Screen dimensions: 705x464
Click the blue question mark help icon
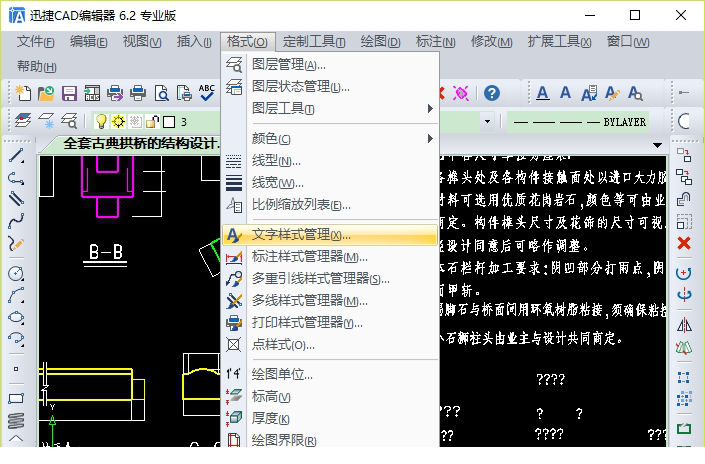click(492, 93)
